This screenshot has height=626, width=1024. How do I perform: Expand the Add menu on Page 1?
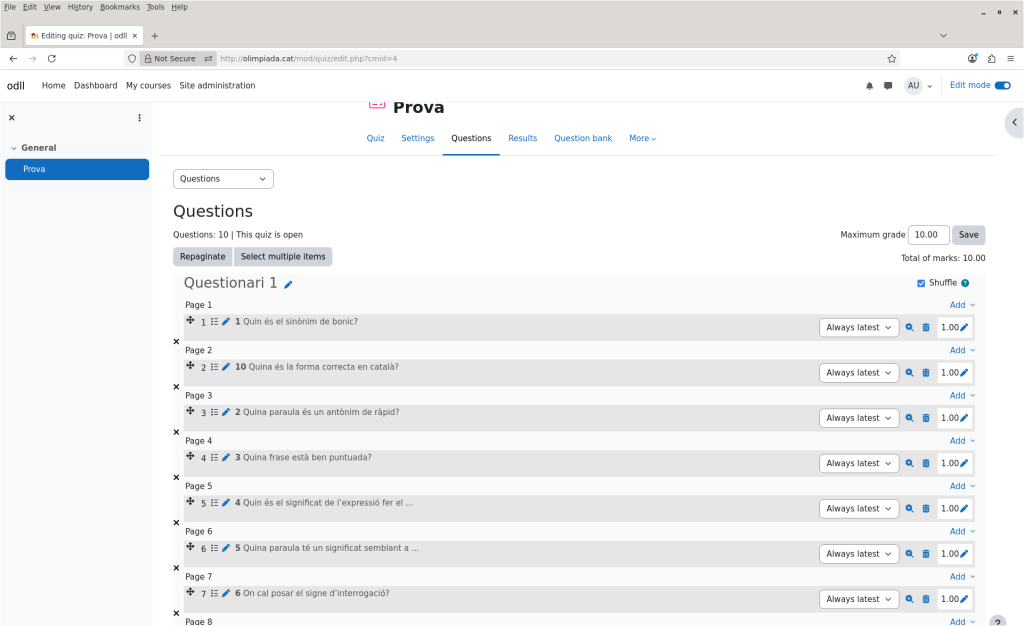pos(961,305)
